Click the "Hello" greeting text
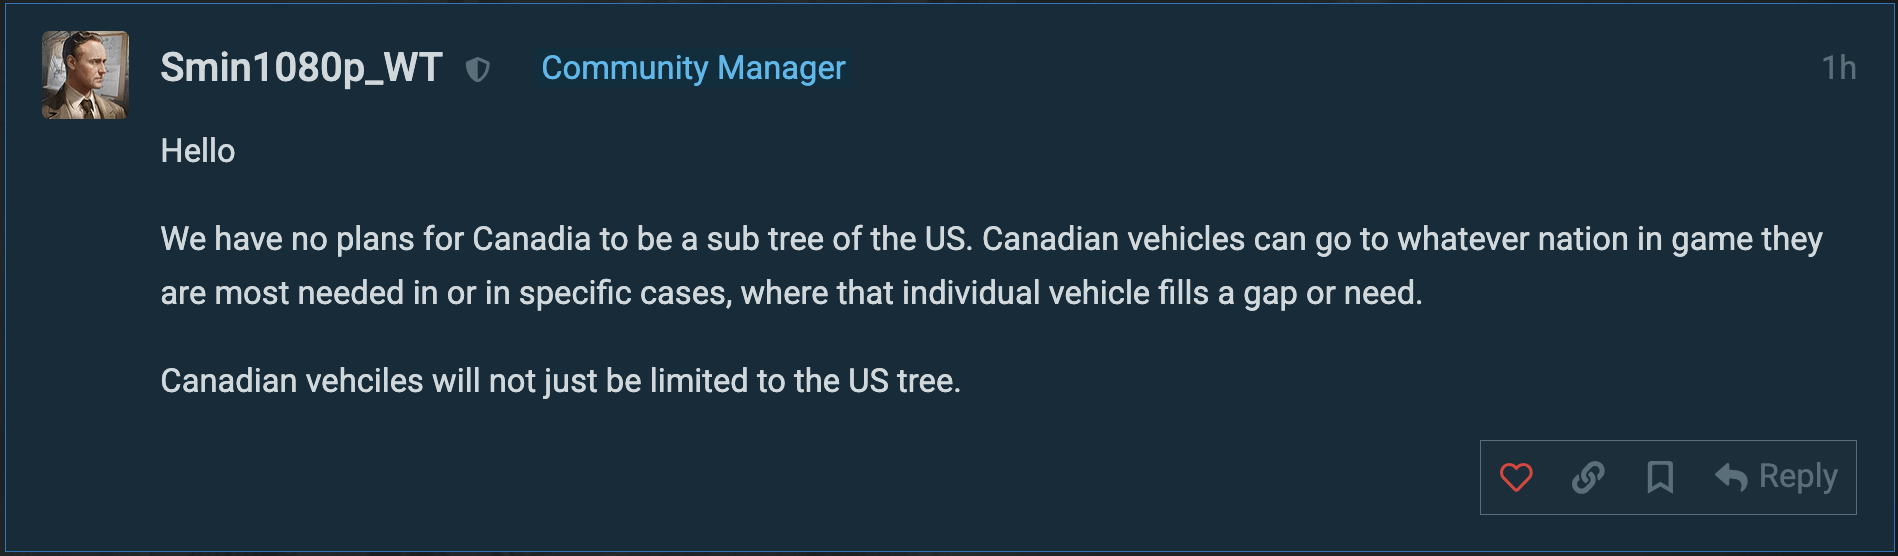 tap(198, 151)
